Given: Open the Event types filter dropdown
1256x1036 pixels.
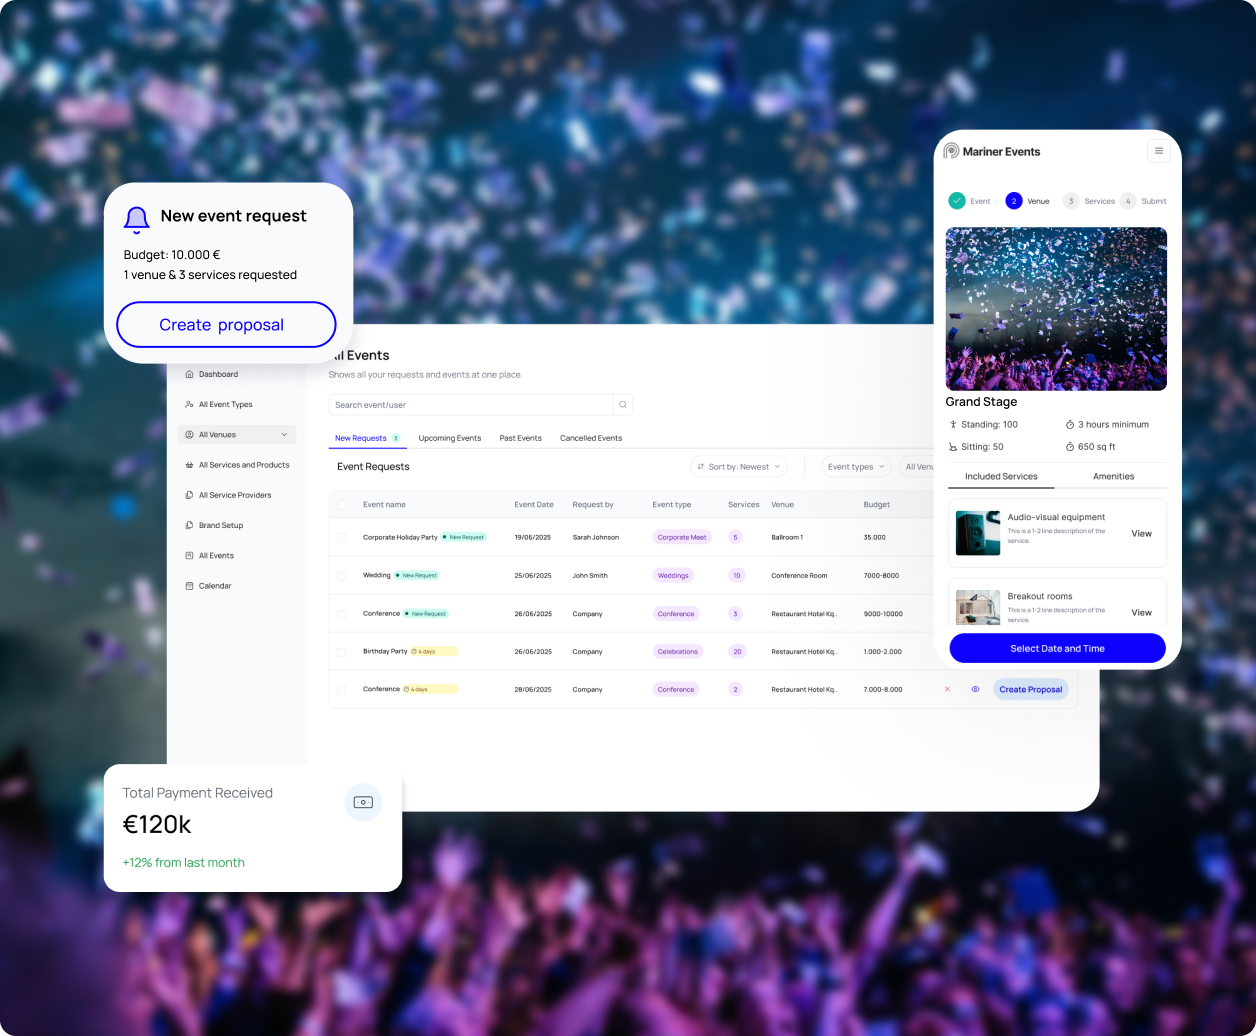Looking at the screenshot, I should tap(856, 467).
